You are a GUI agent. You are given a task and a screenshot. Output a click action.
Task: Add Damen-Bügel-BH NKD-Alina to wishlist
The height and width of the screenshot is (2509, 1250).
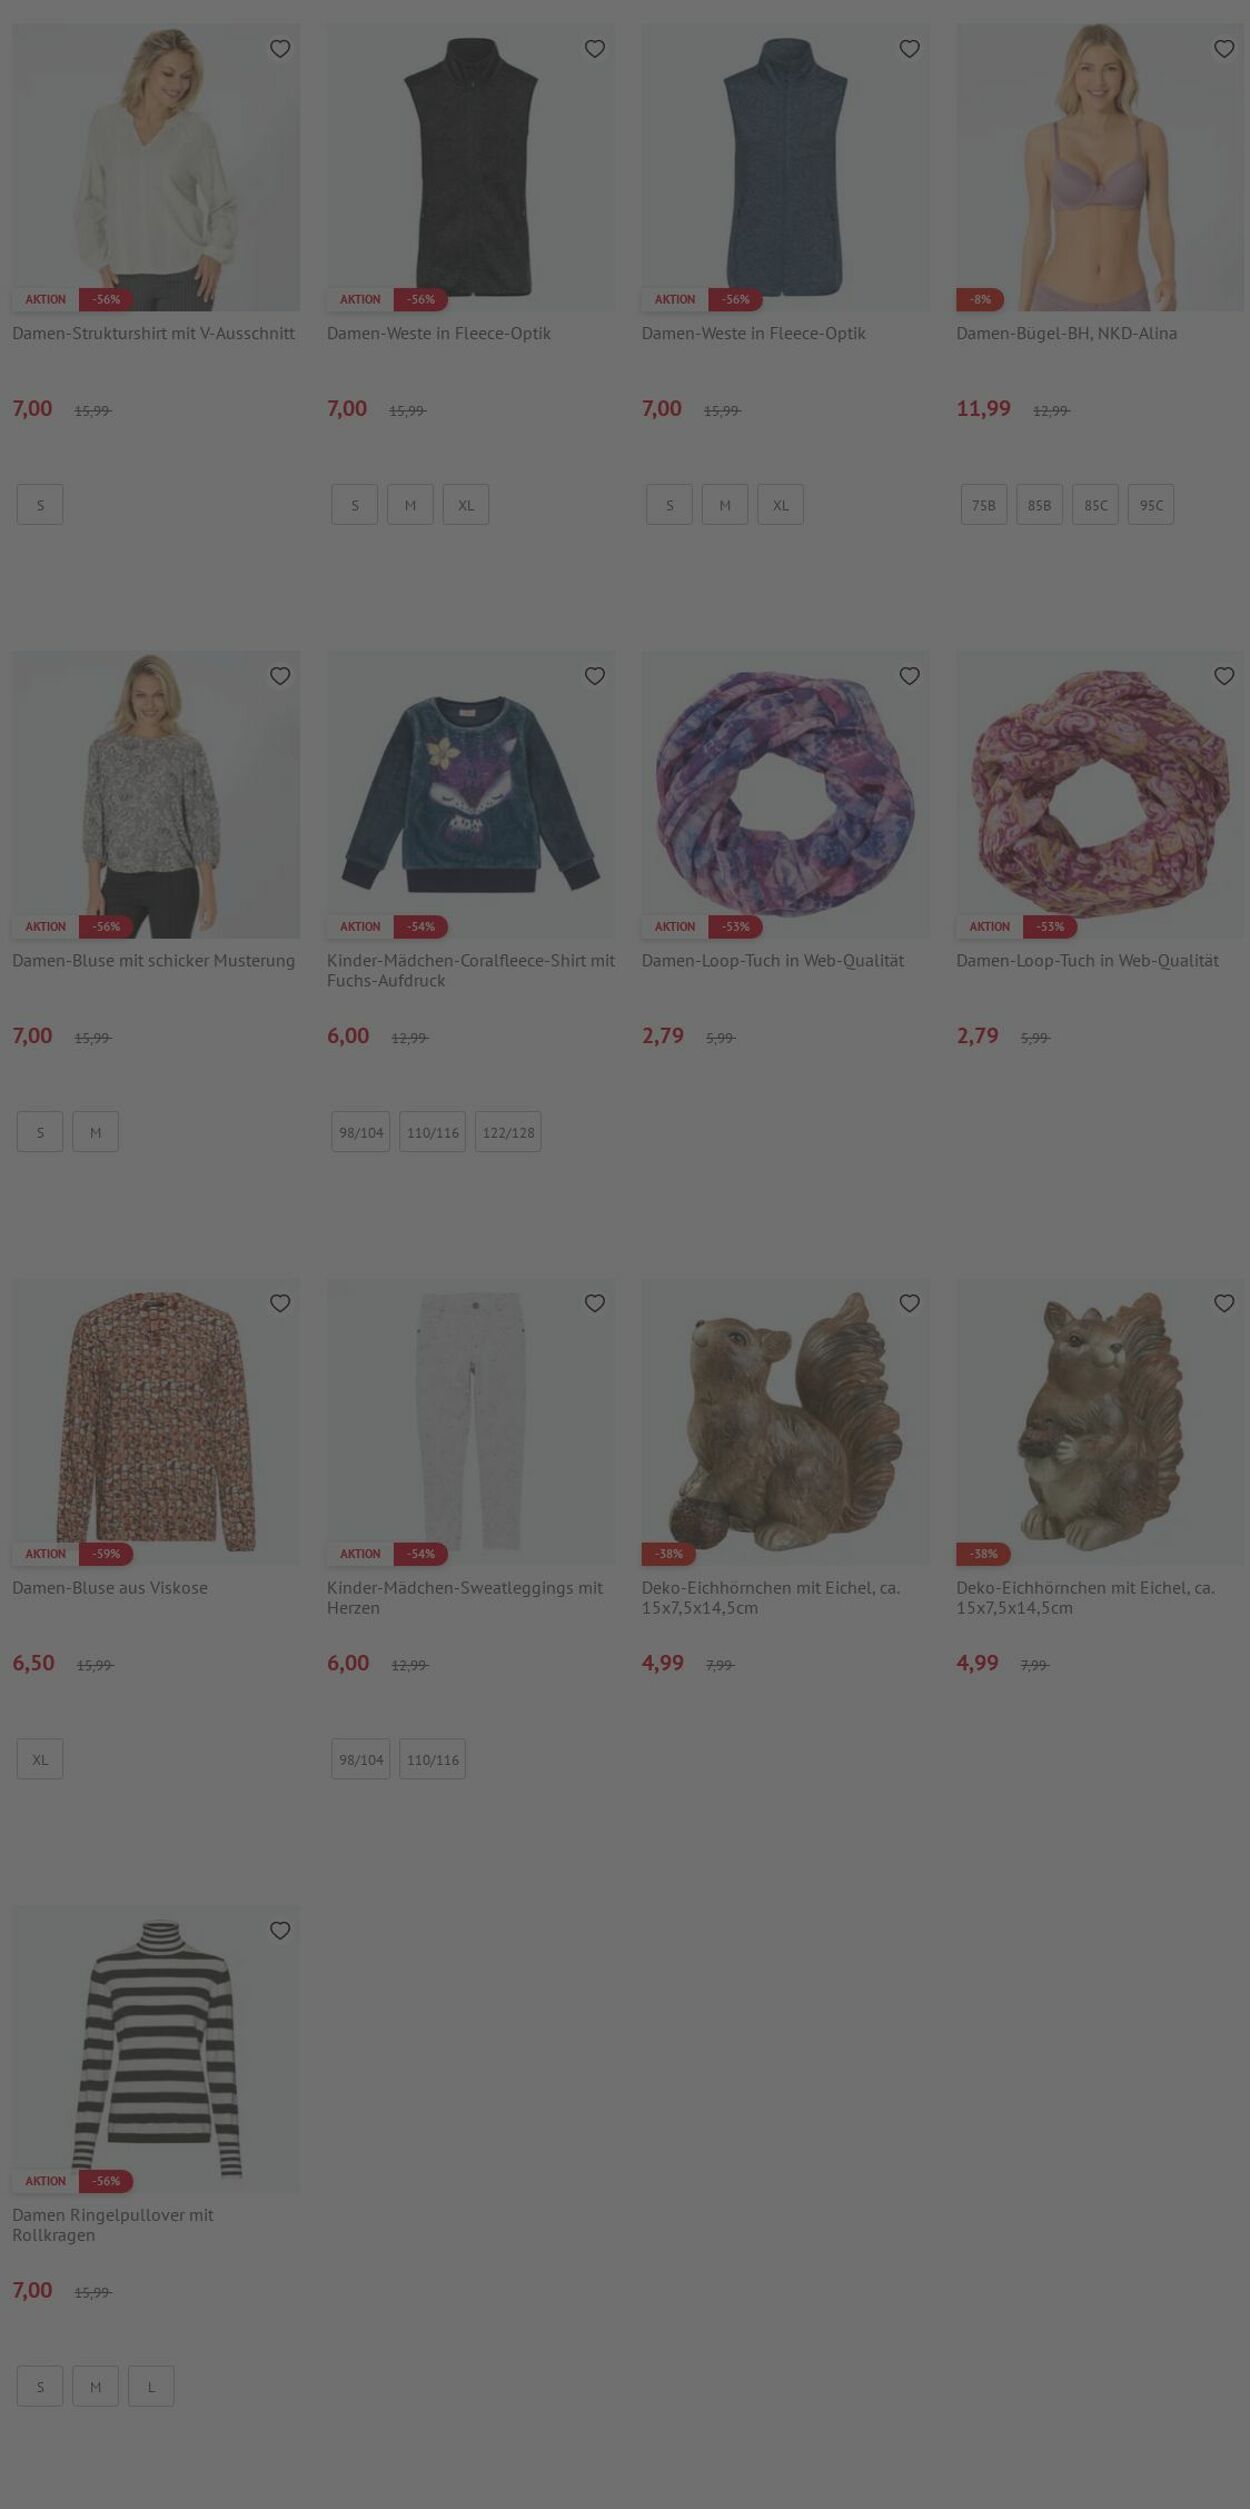[1224, 49]
